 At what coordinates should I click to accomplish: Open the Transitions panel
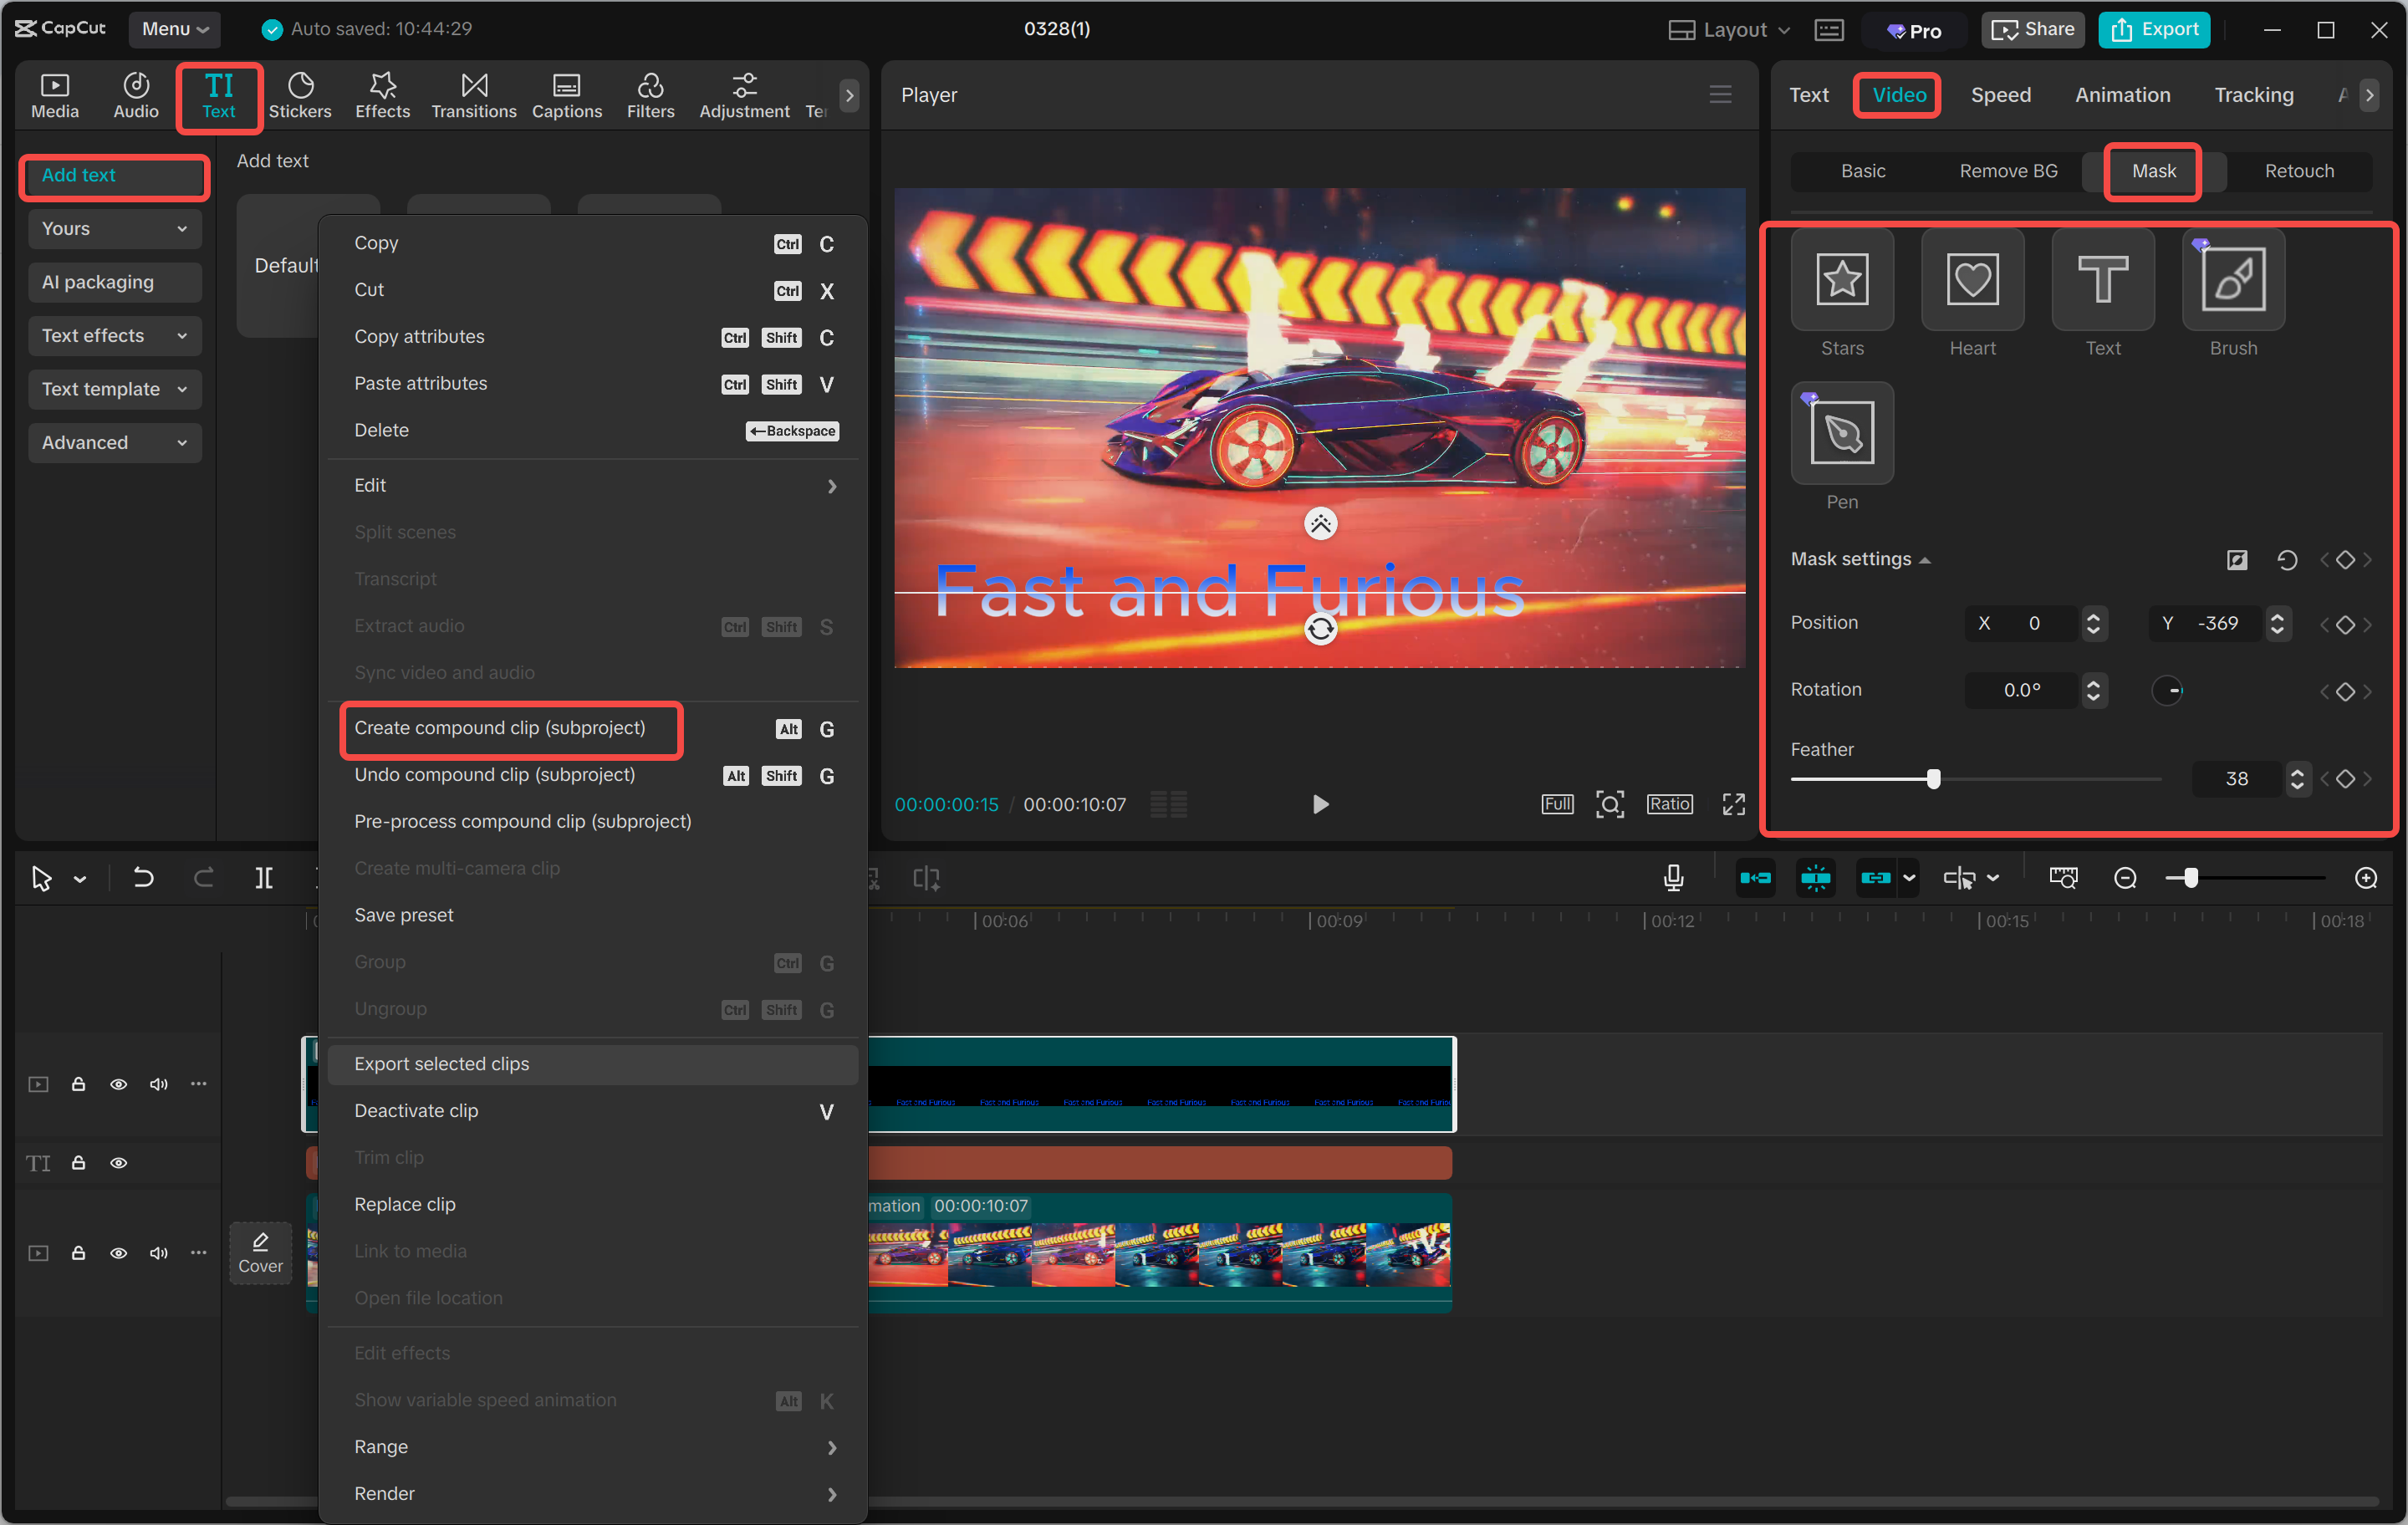473,94
